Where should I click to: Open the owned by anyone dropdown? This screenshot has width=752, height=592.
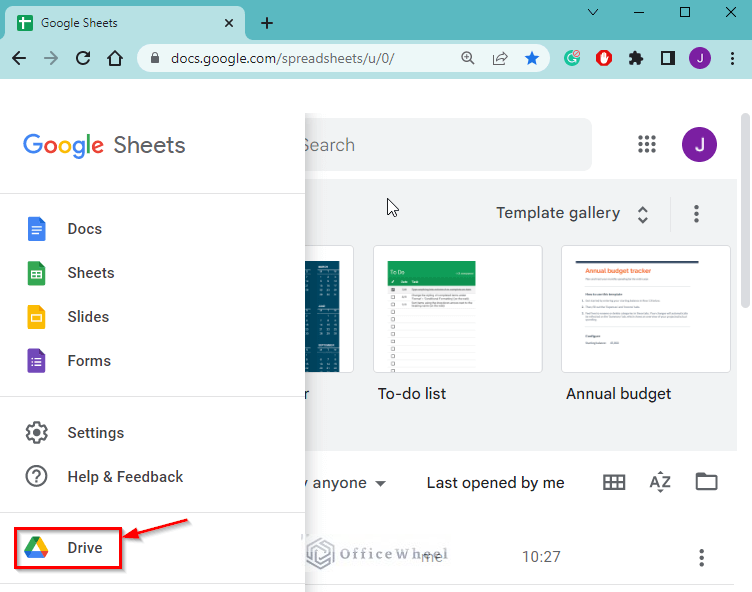point(345,483)
